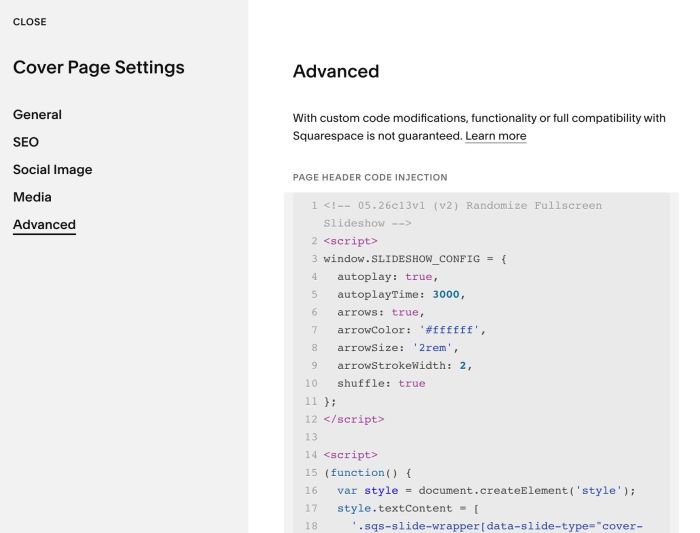Click the script tag on line 14
700x533 pixels.
(350, 455)
